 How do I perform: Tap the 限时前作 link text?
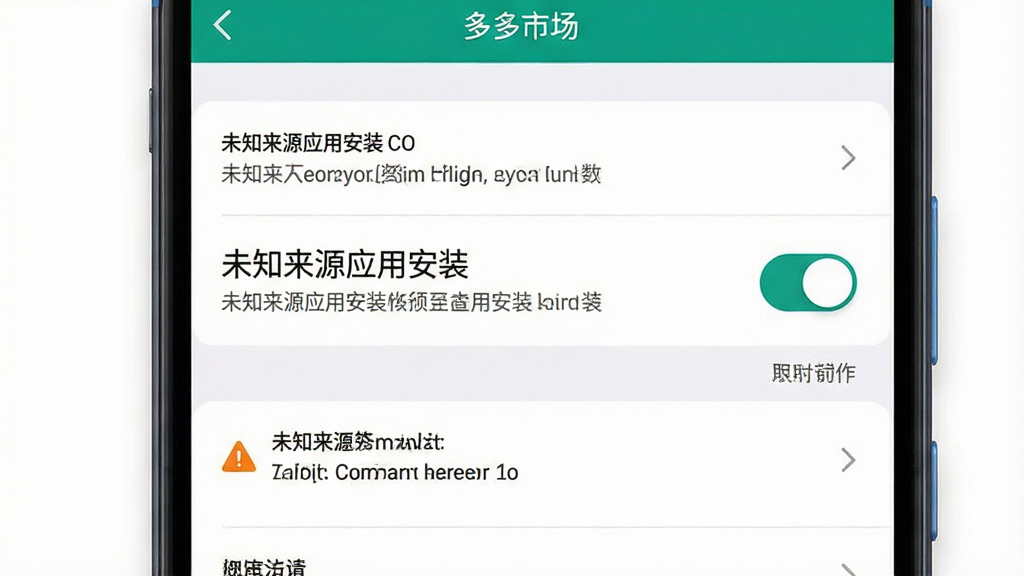(x=813, y=373)
